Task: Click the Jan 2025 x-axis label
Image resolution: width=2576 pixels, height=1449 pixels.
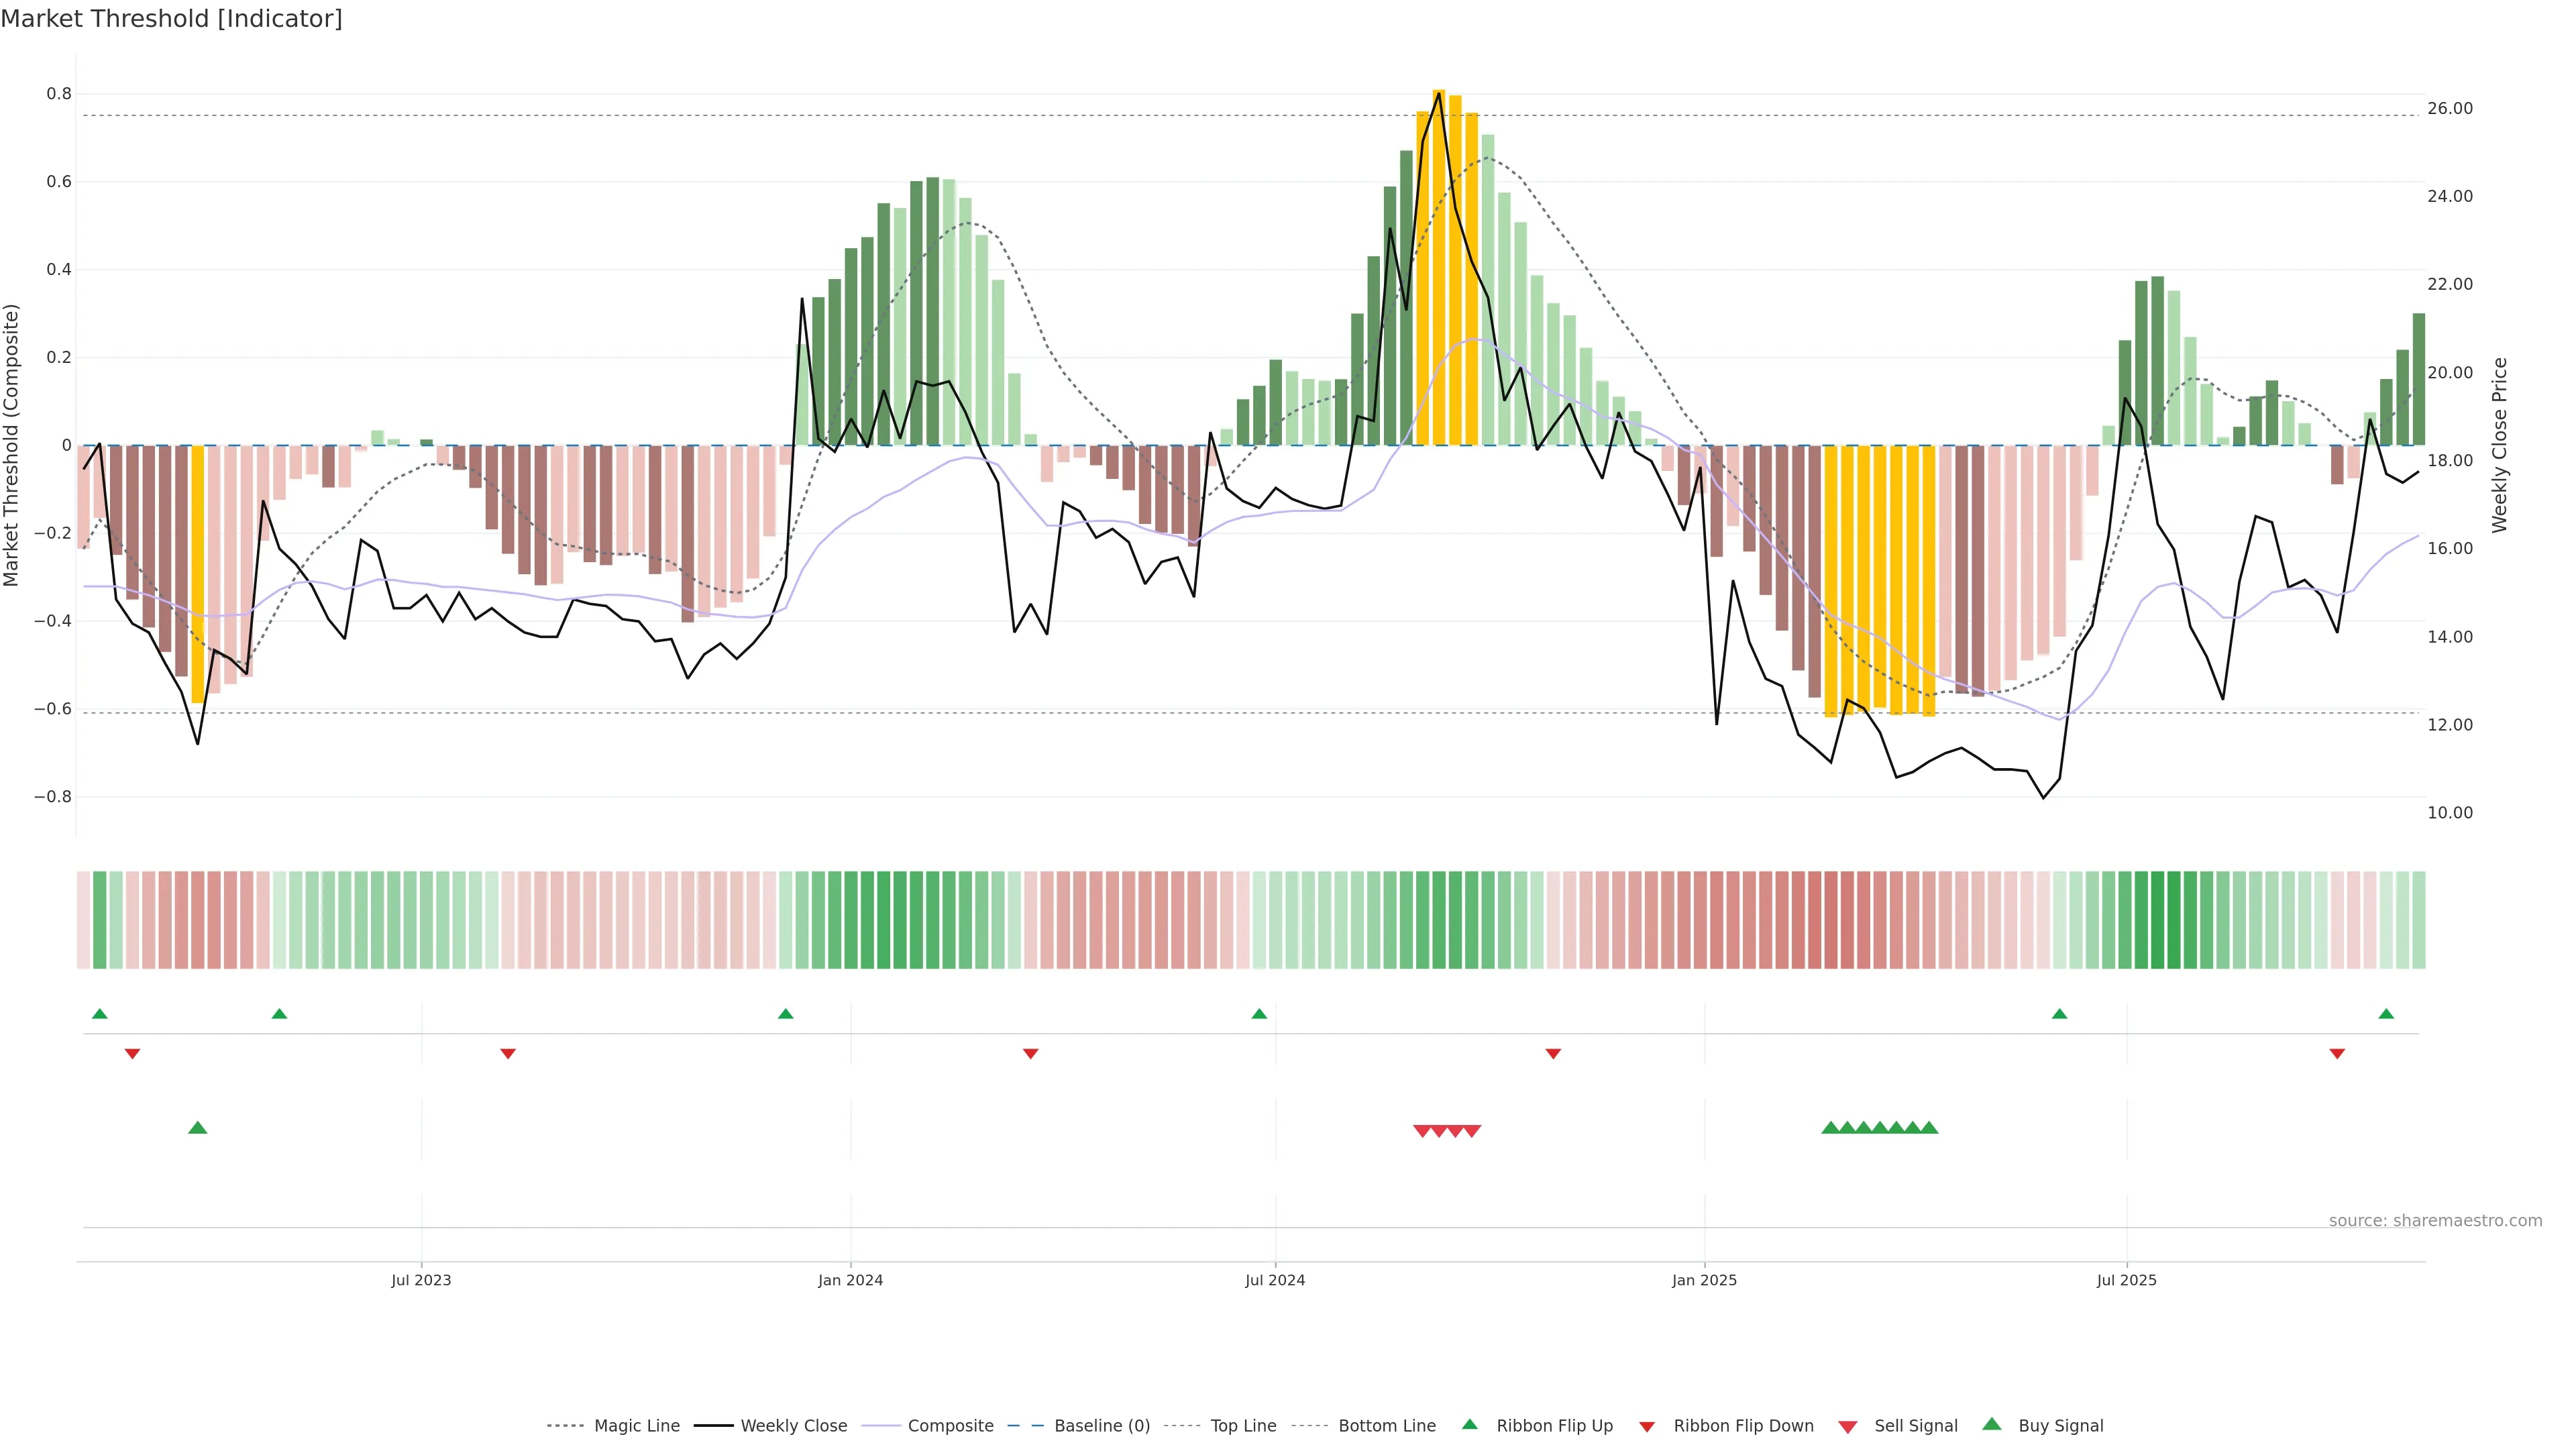Action: pos(1704,1280)
